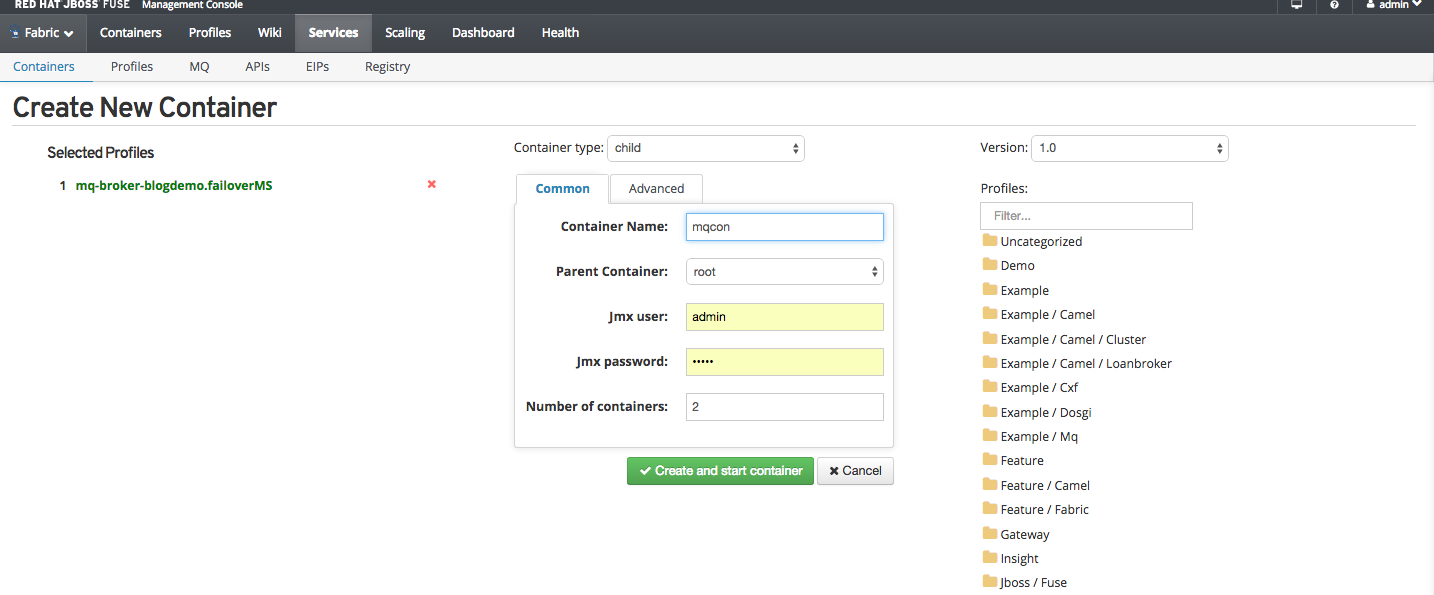The image size is (1434, 595).
Task: Open the Dashboard menu item
Action: click(483, 33)
